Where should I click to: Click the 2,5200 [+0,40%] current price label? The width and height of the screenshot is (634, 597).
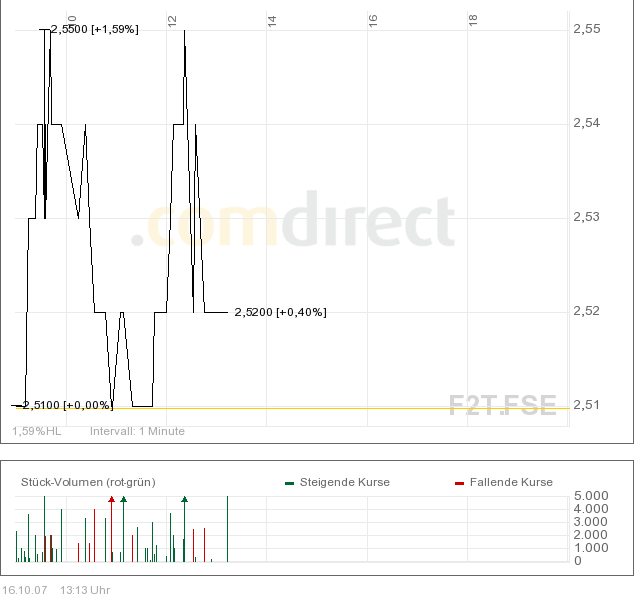[280, 312]
